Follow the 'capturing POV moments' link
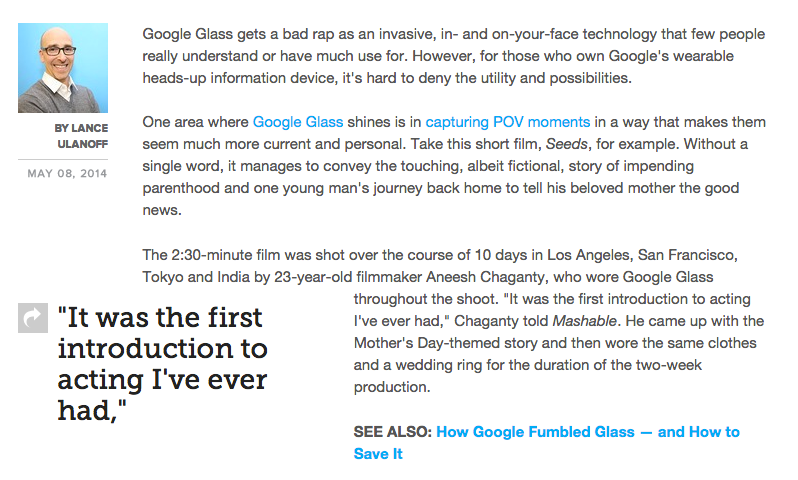This screenshot has width=798, height=480. (507, 122)
